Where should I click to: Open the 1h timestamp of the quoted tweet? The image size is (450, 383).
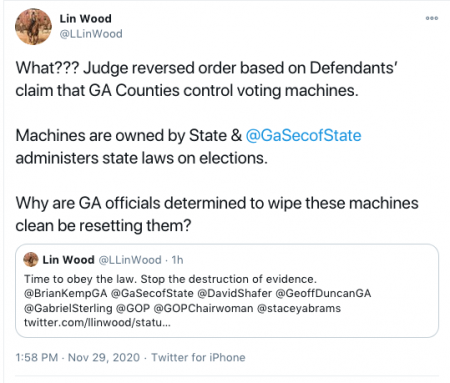(x=177, y=260)
